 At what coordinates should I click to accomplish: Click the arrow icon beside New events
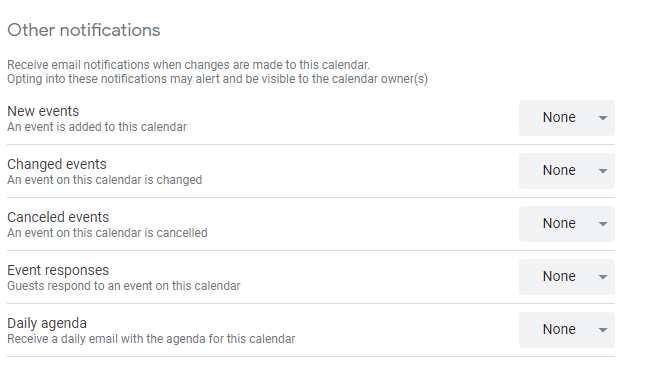(x=603, y=118)
